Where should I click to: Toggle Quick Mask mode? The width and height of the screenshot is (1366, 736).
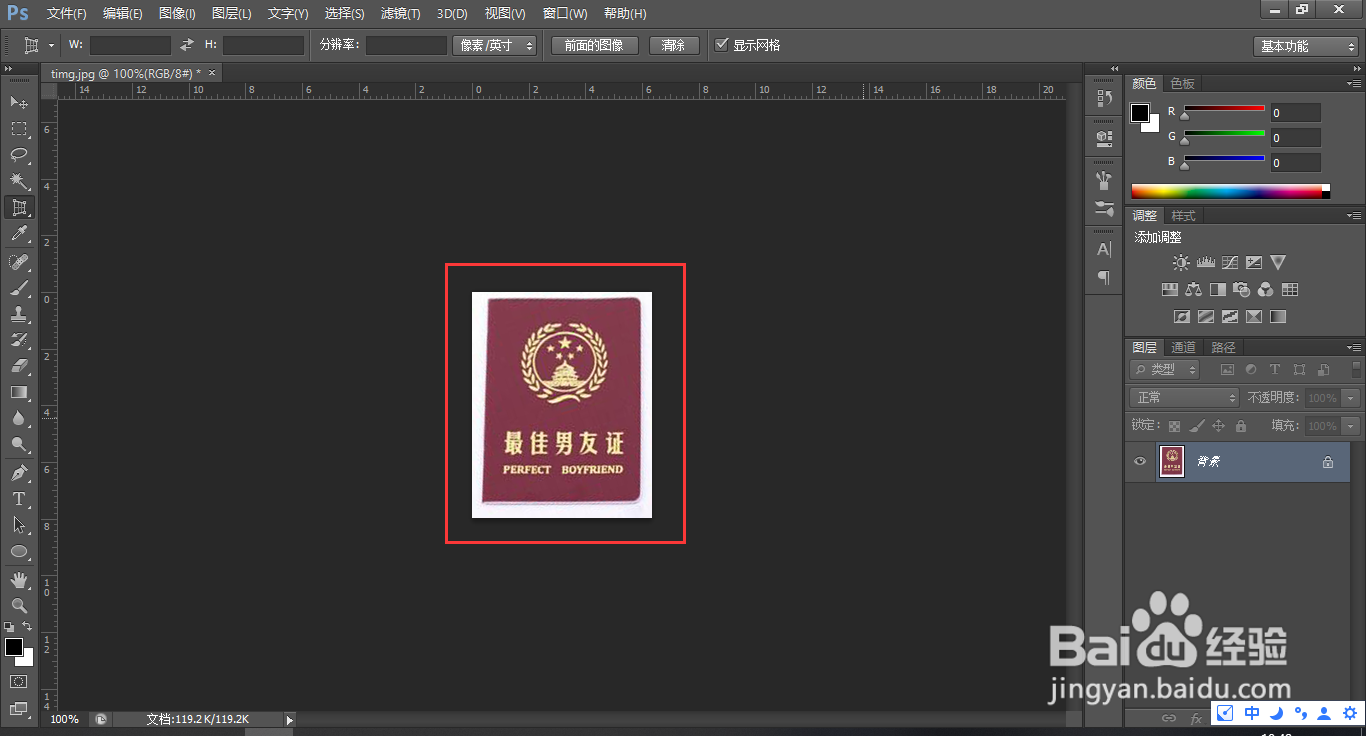tap(19, 682)
